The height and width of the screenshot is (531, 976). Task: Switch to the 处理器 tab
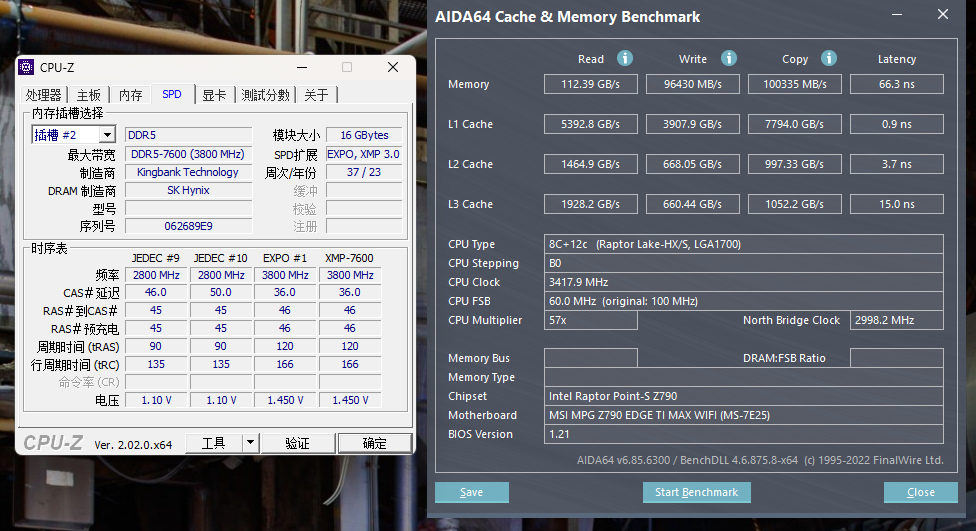point(44,95)
